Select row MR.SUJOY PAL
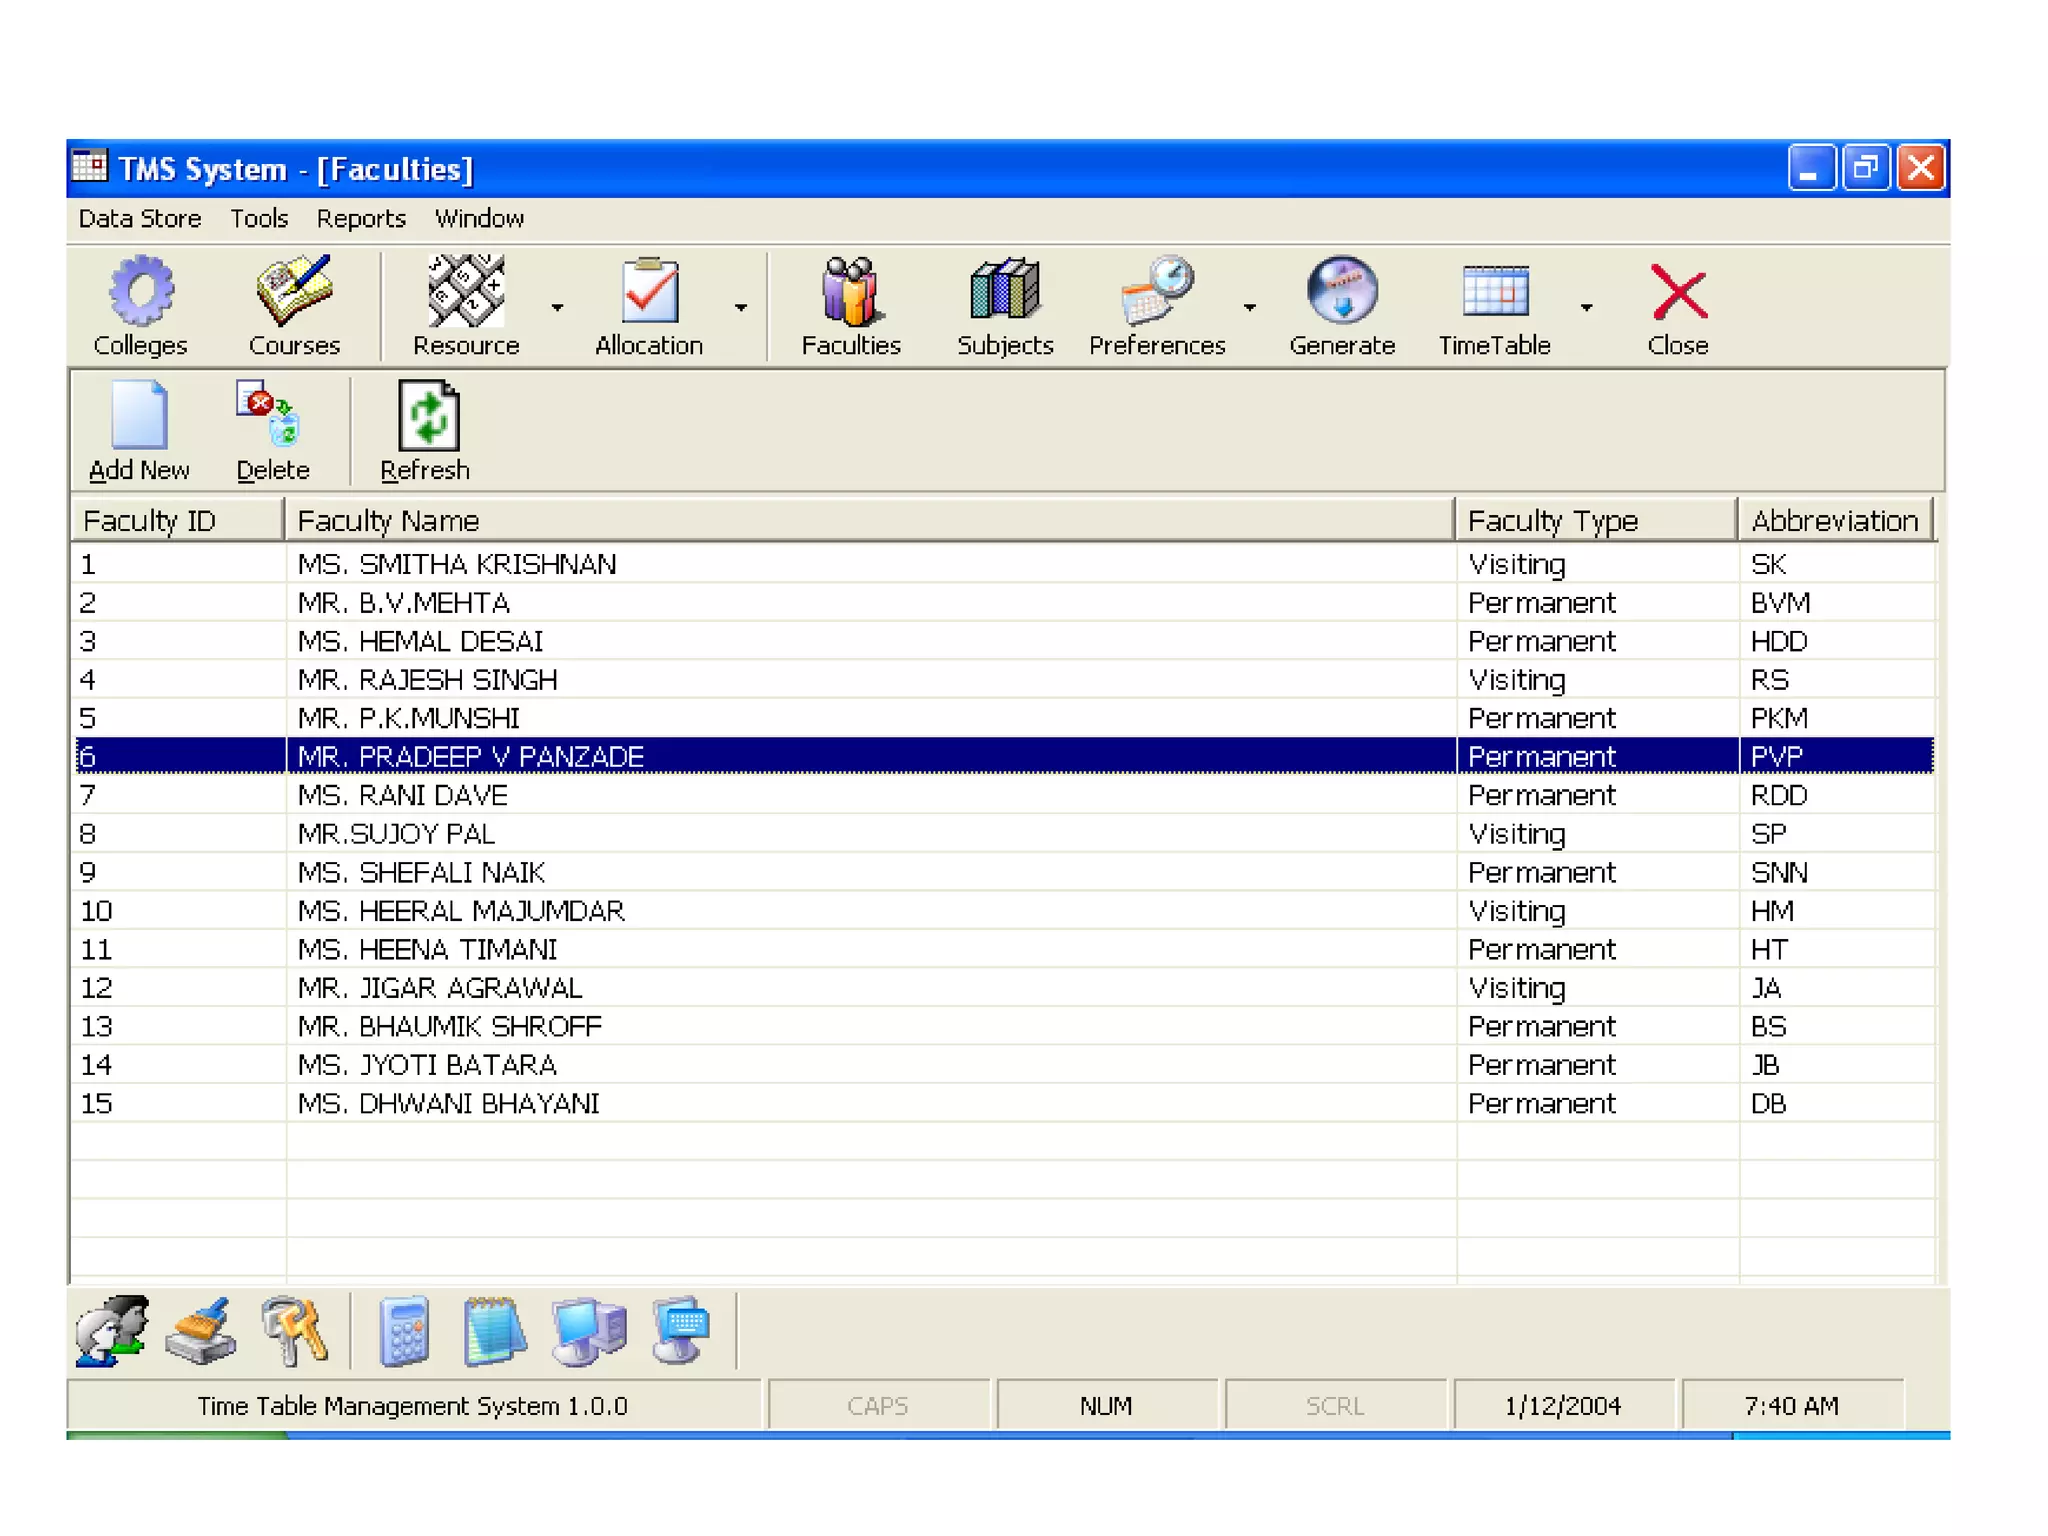 pos(1003,834)
